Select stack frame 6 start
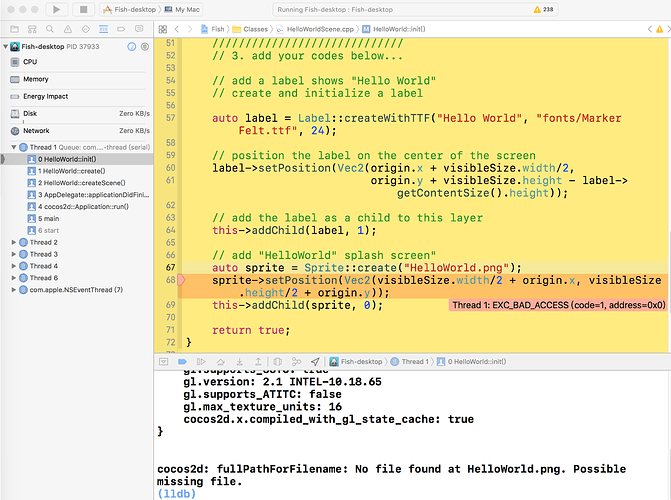The height and width of the screenshot is (500, 671). coord(77,230)
